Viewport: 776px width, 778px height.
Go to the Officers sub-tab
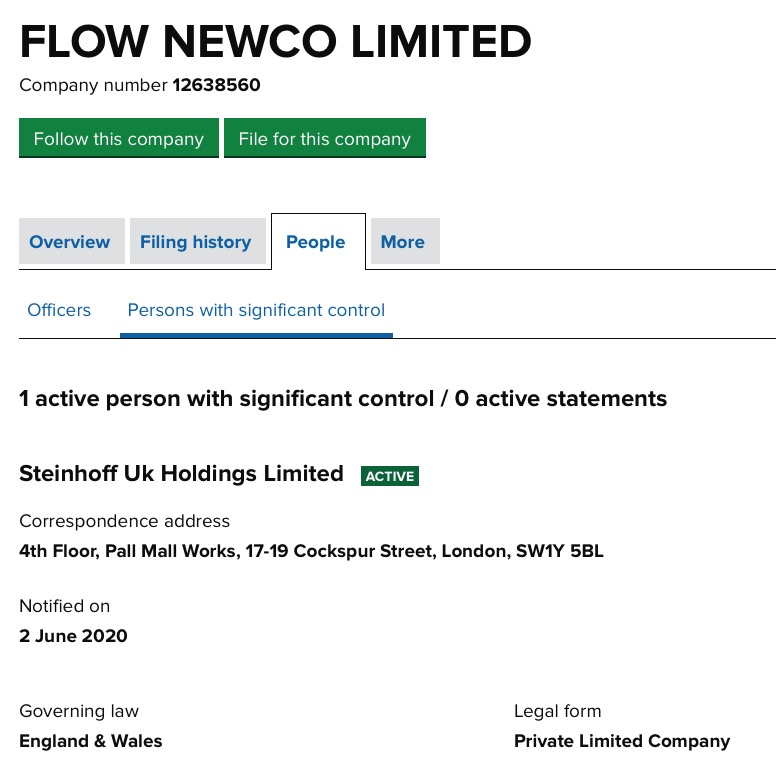tap(59, 310)
